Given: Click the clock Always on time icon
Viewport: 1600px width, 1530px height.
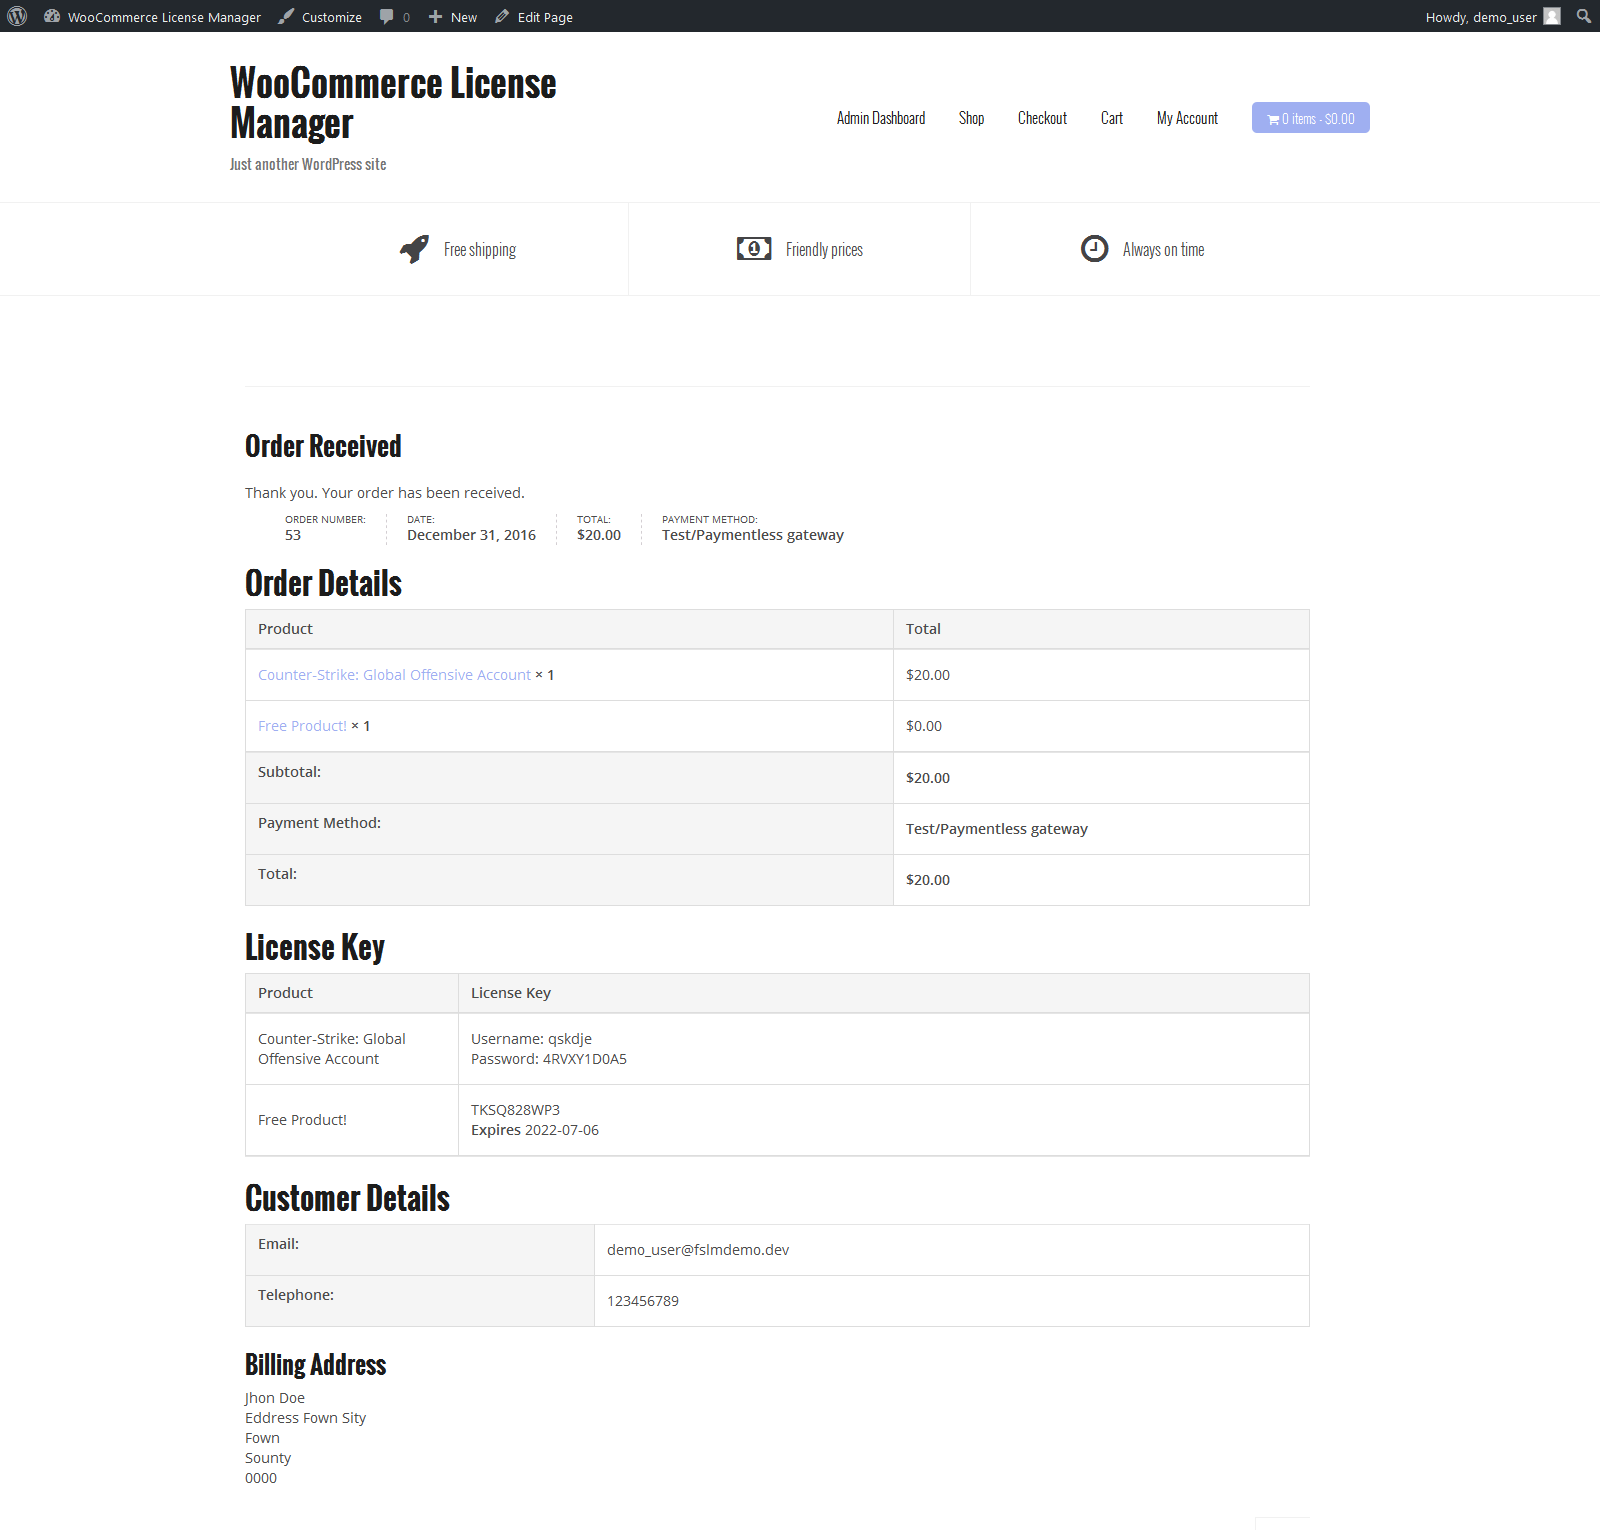Looking at the screenshot, I should pyautogui.click(x=1095, y=249).
